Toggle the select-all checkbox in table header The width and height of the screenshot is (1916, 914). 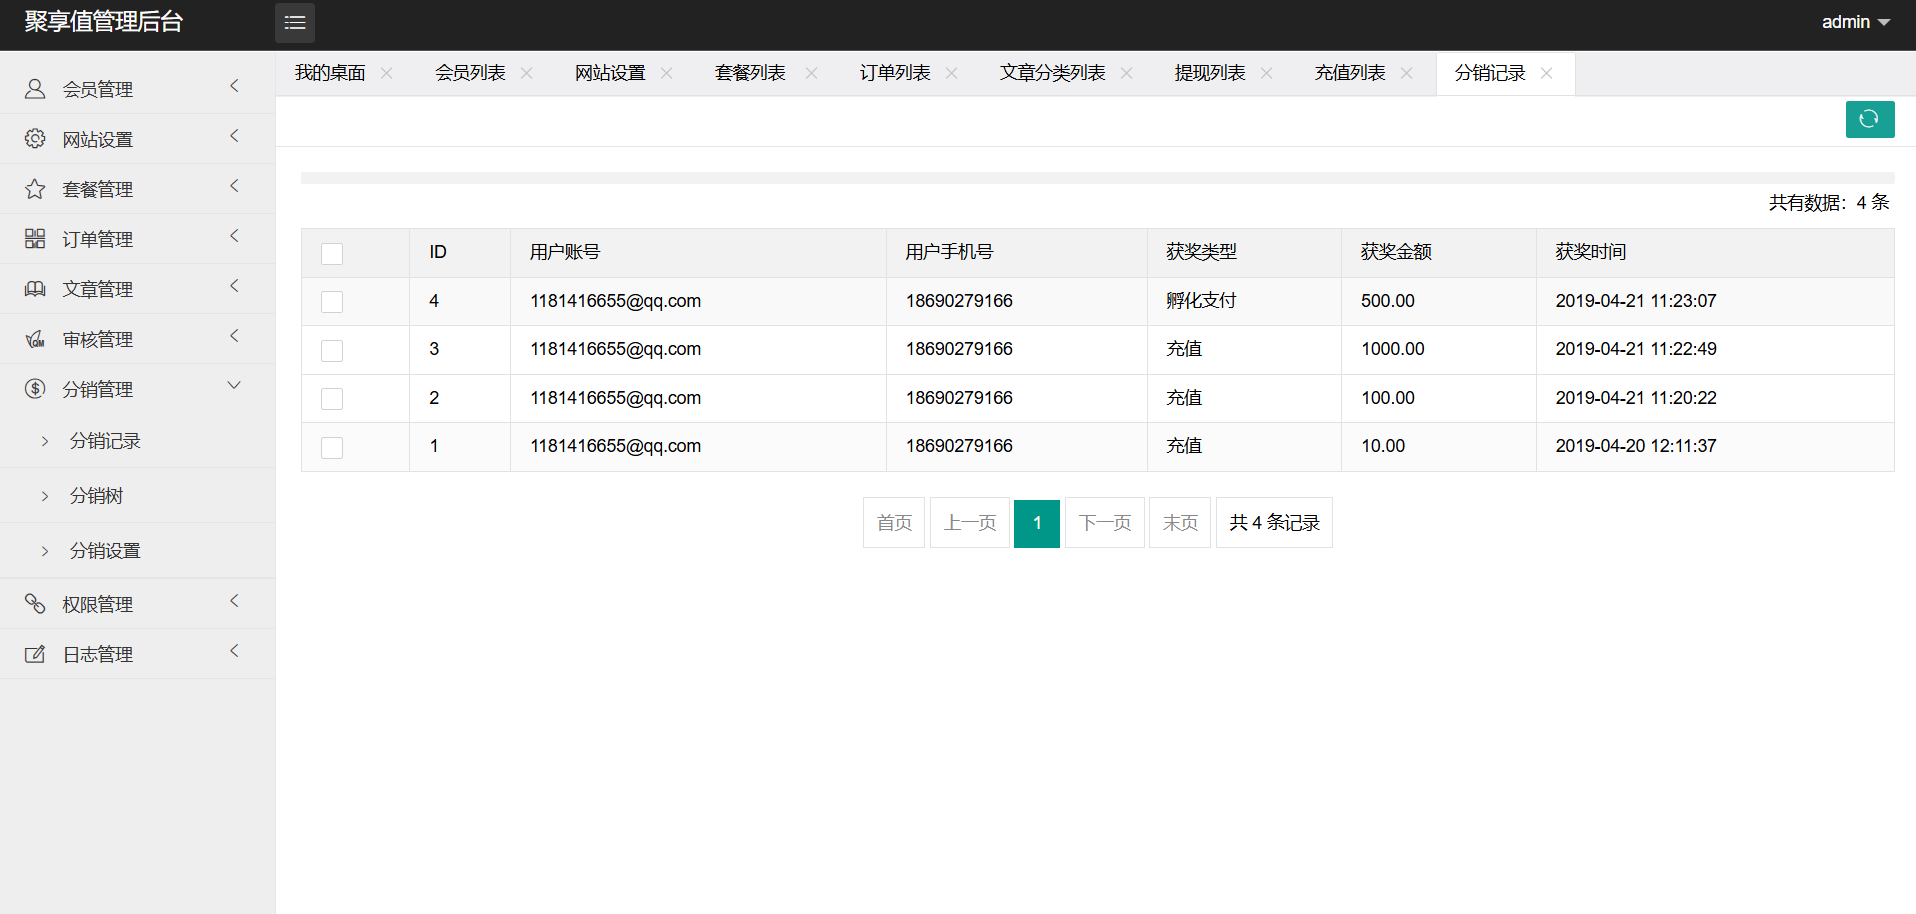click(332, 254)
